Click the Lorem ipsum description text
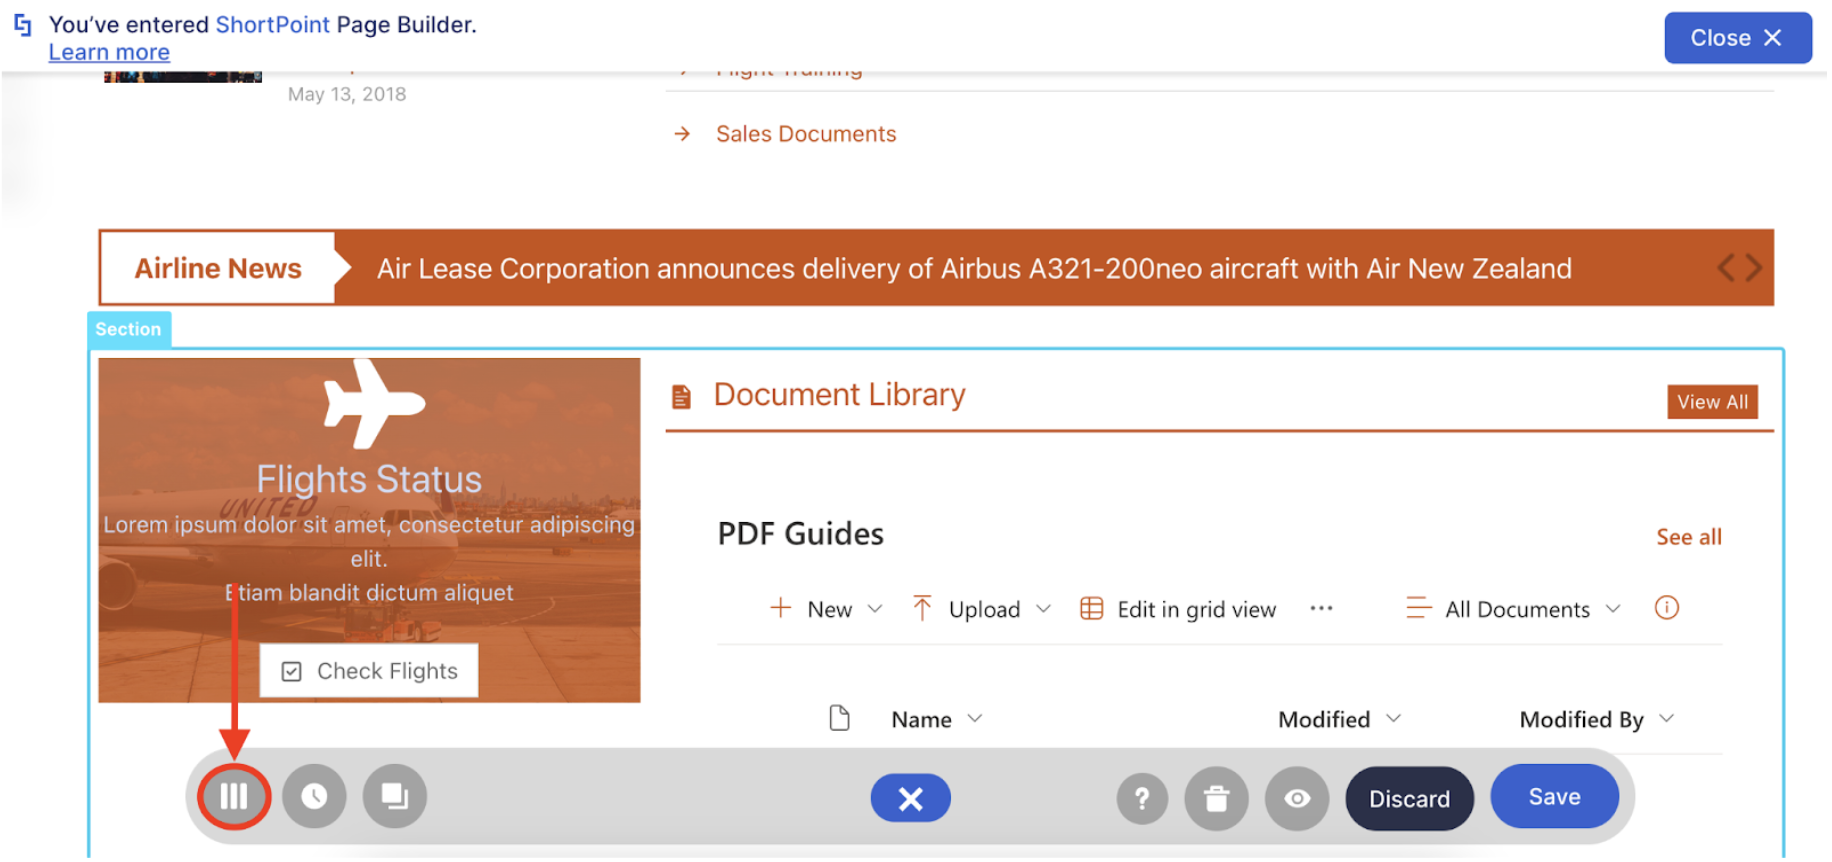Screen dimensions: 1832x862 (369, 558)
